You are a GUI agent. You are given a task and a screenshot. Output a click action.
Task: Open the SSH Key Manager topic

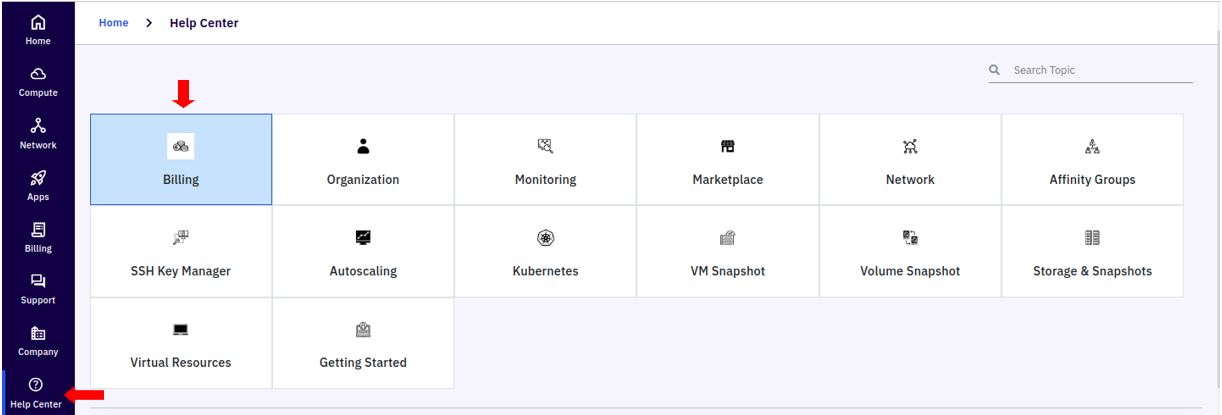pyautogui.click(x=181, y=251)
